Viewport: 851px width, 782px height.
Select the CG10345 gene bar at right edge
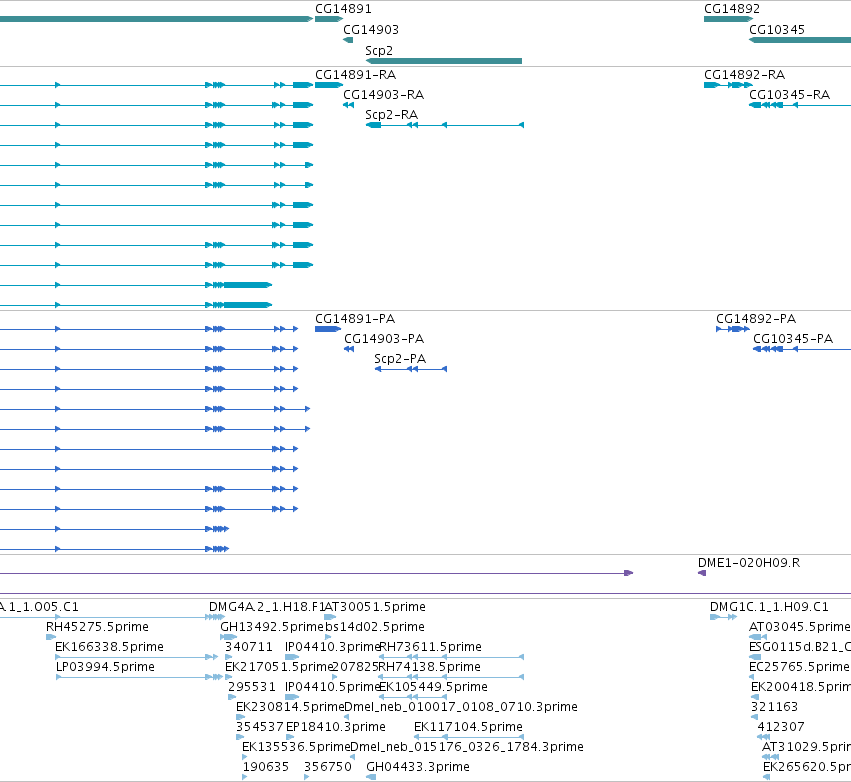pos(800,40)
